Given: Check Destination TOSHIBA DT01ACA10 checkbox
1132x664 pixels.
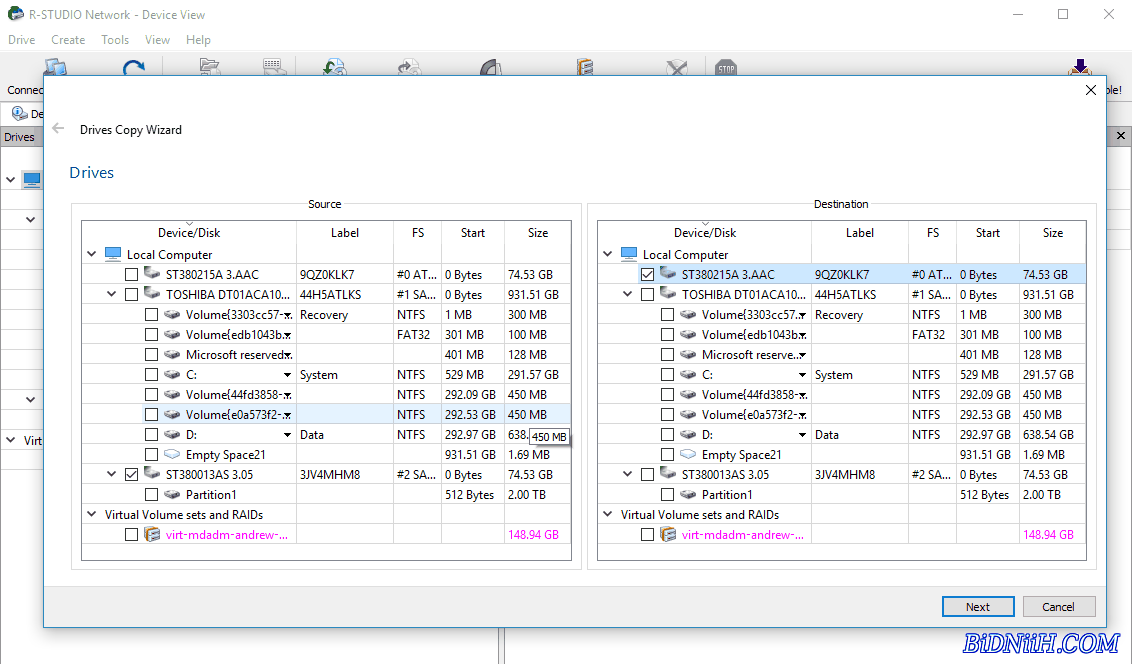Looking at the screenshot, I should [x=648, y=294].
